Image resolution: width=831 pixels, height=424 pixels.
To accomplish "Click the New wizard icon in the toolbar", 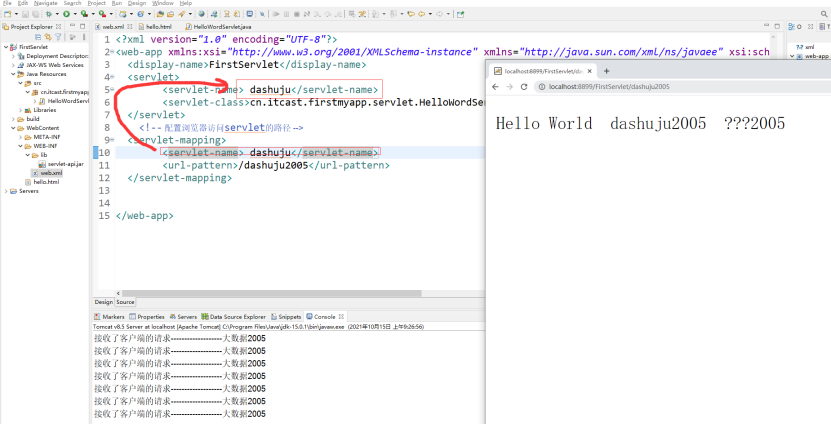I will [7, 14].
